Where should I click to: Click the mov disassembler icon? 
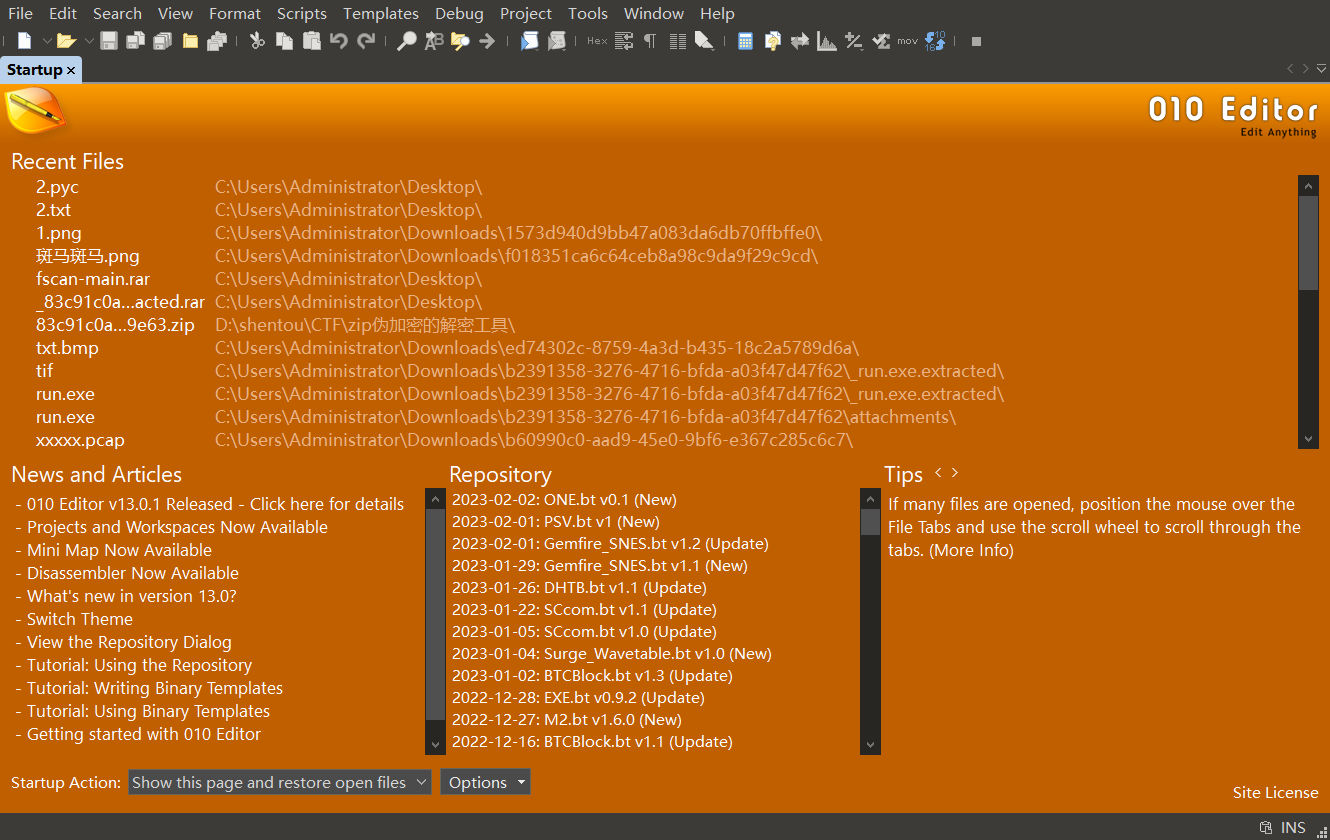point(907,41)
